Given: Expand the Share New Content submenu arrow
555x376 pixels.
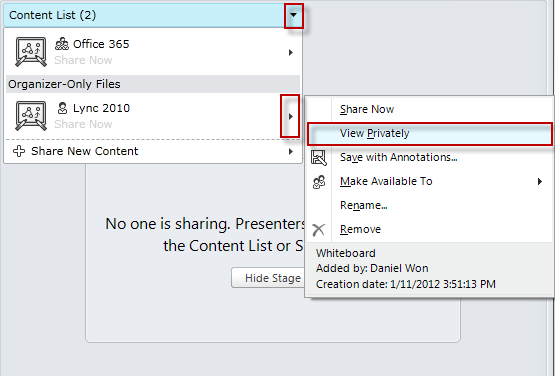Looking at the screenshot, I should (x=291, y=152).
